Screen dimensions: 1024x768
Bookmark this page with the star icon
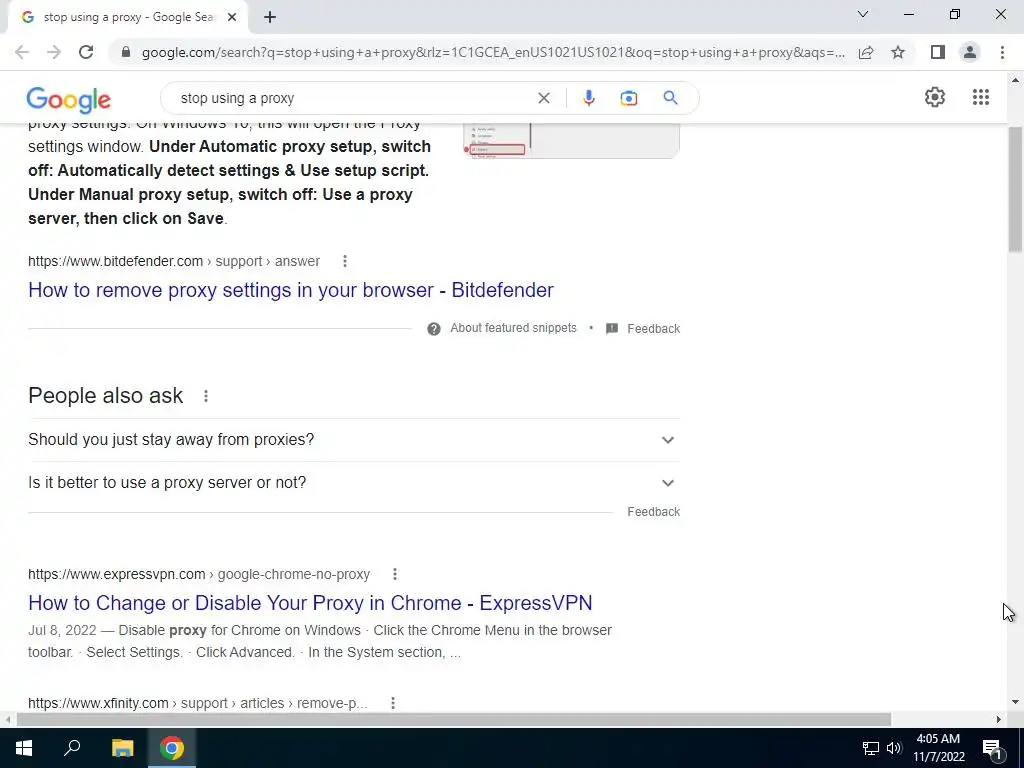(x=898, y=52)
